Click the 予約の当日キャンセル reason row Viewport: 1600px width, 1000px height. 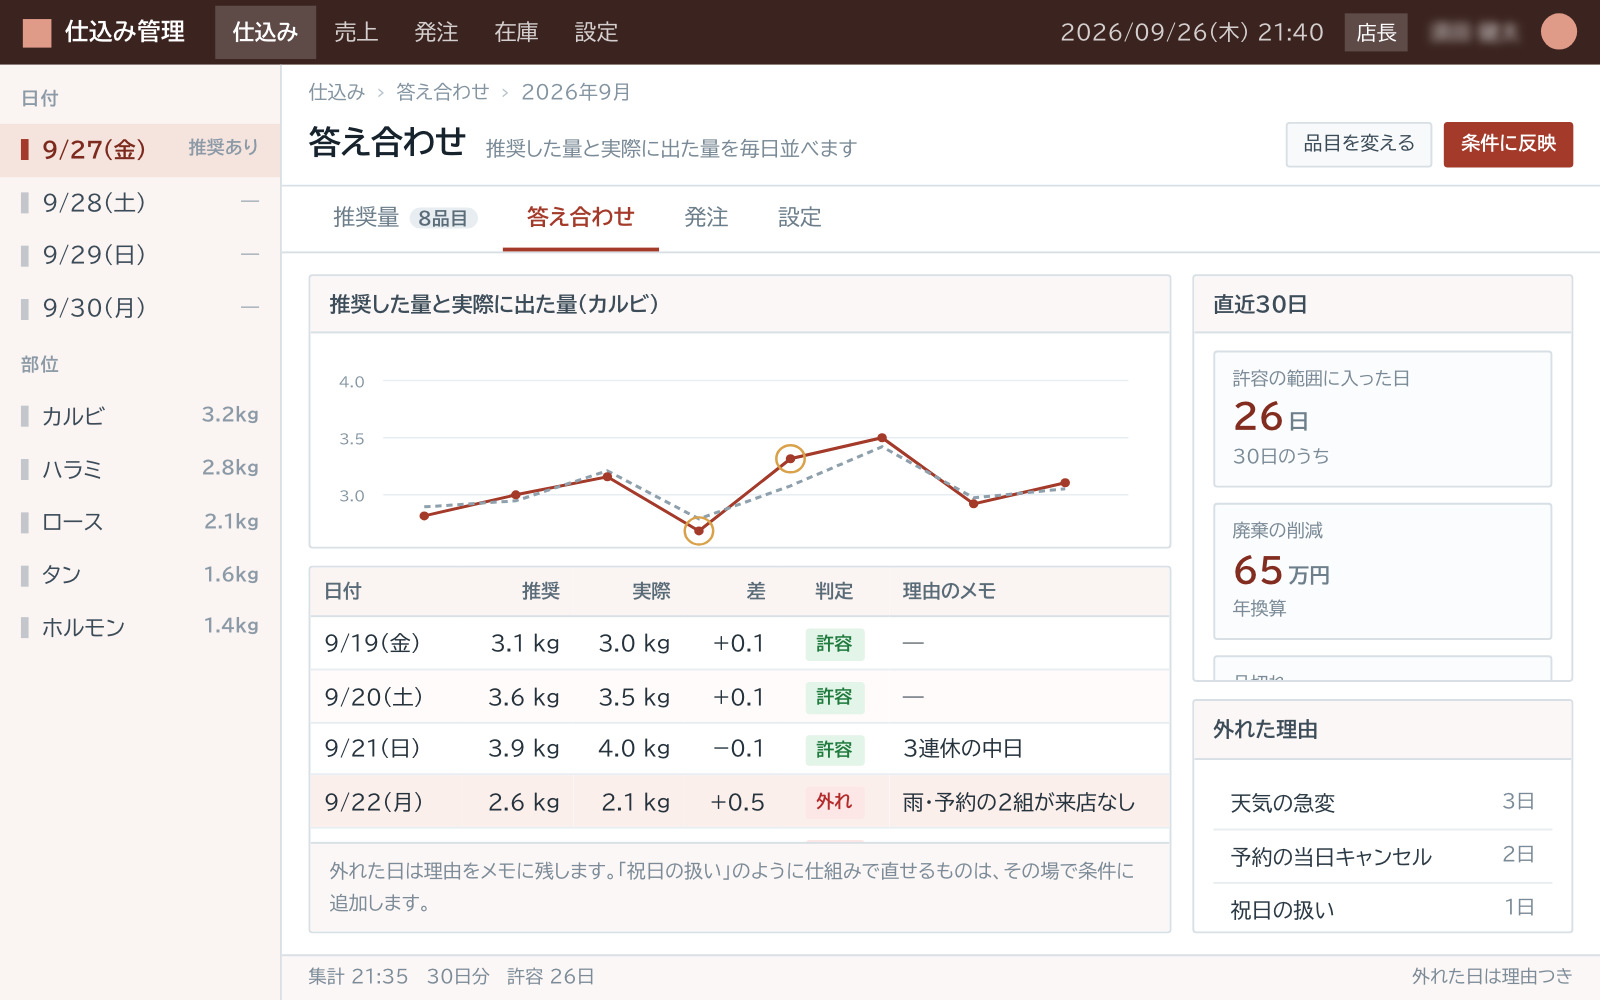pyautogui.click(x=1382, y=856)
